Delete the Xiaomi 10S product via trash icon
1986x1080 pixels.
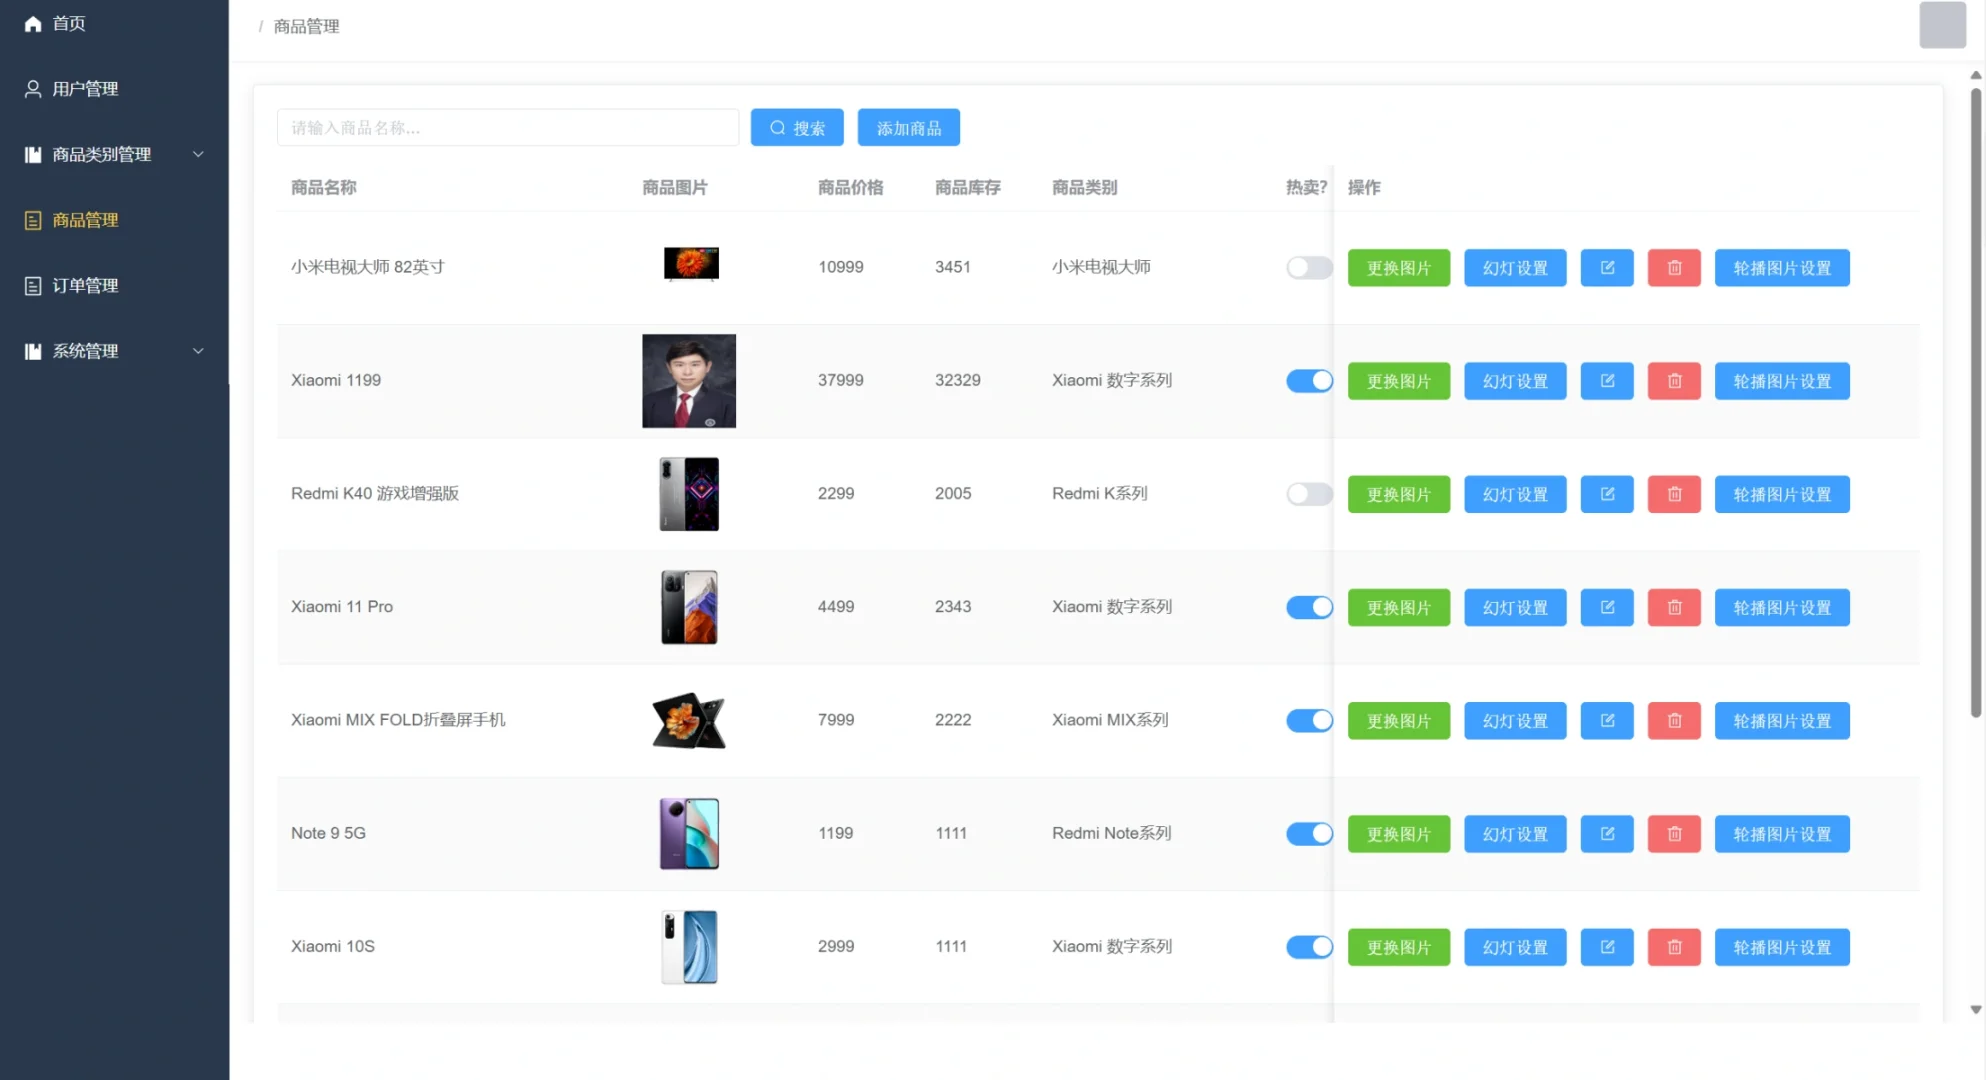1673,947
